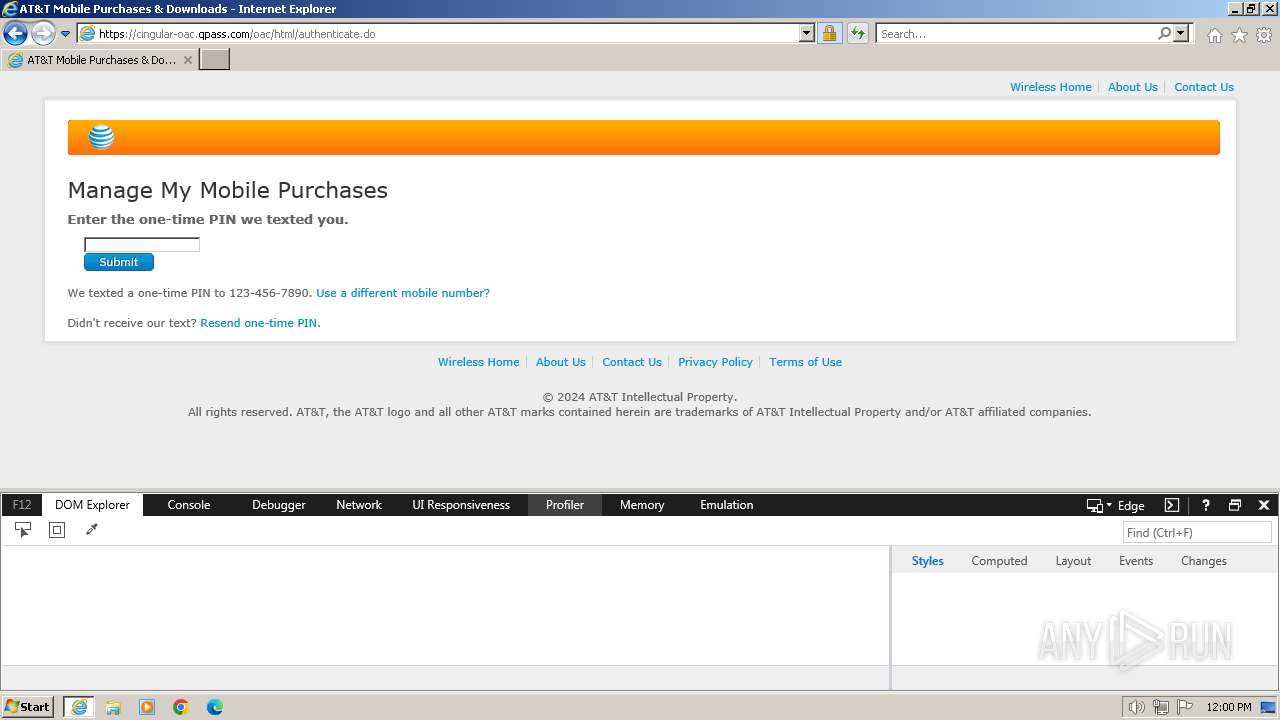Viewport: 1280px width, 720px height.
Task: Open the footer Wireless Home link
Action: 478,362
